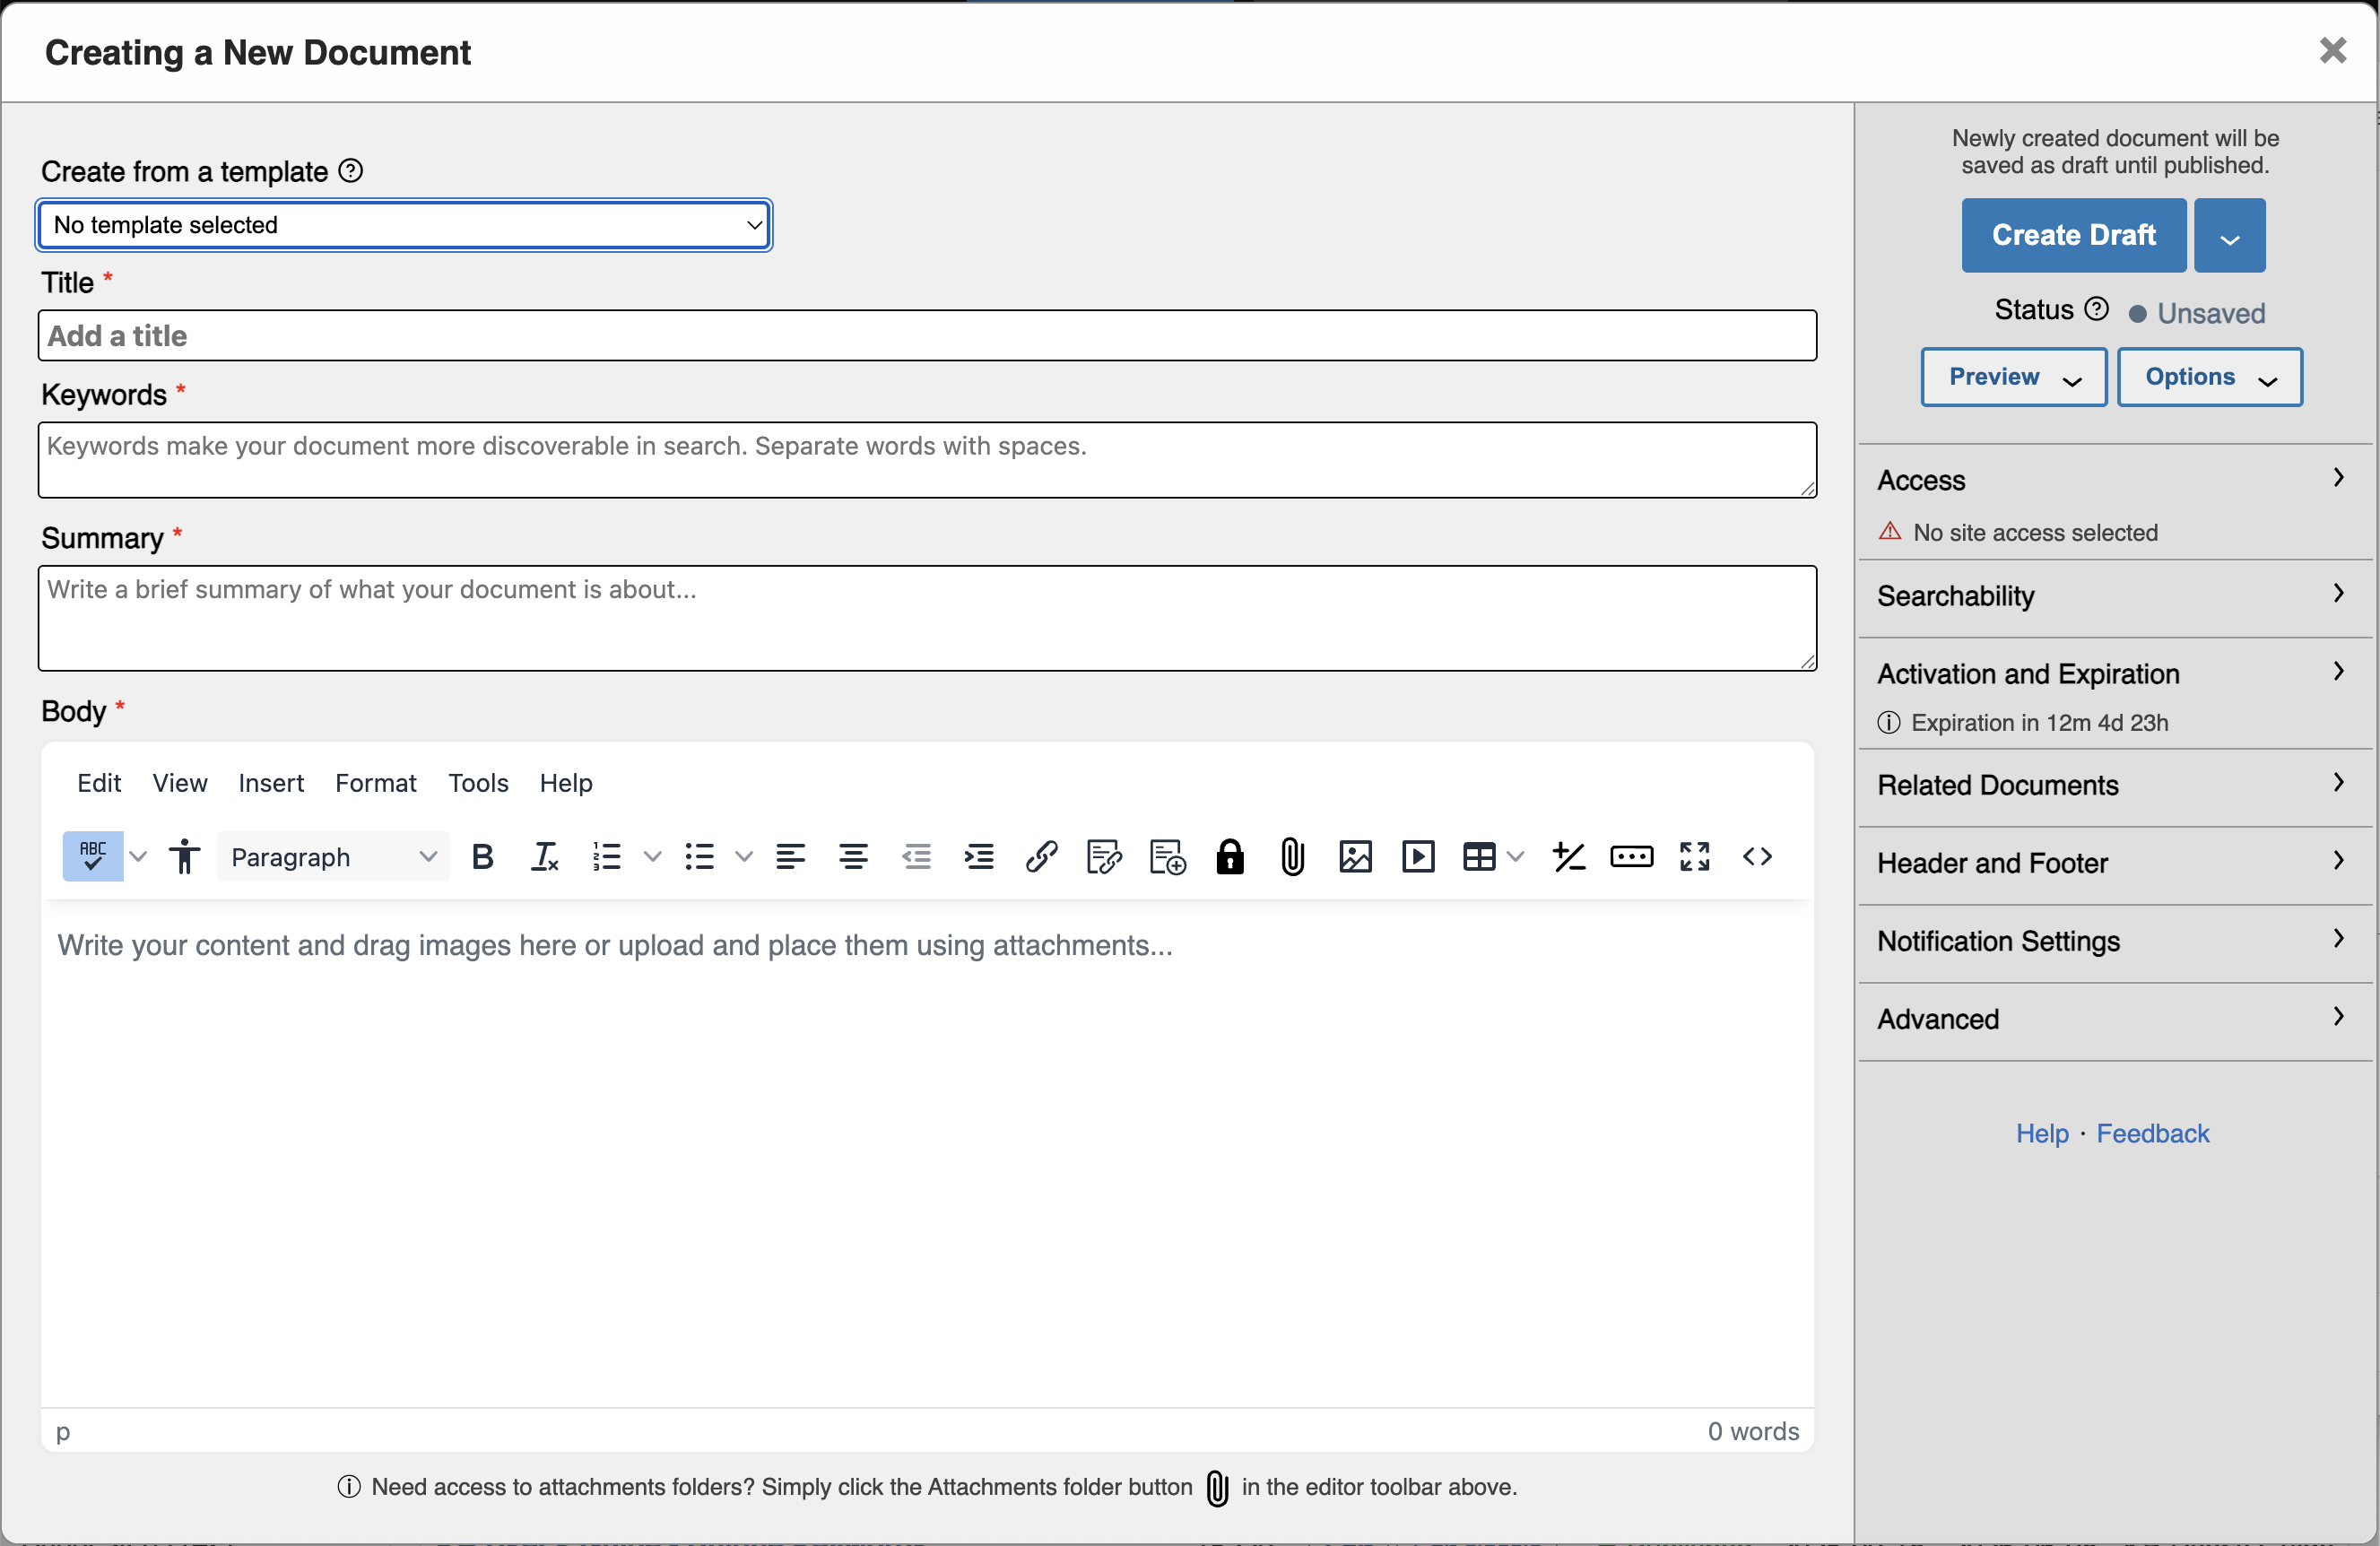Expand the Create Draft arrow menu
This screenshot has width=2380, height=1546.
(2229, 235)
